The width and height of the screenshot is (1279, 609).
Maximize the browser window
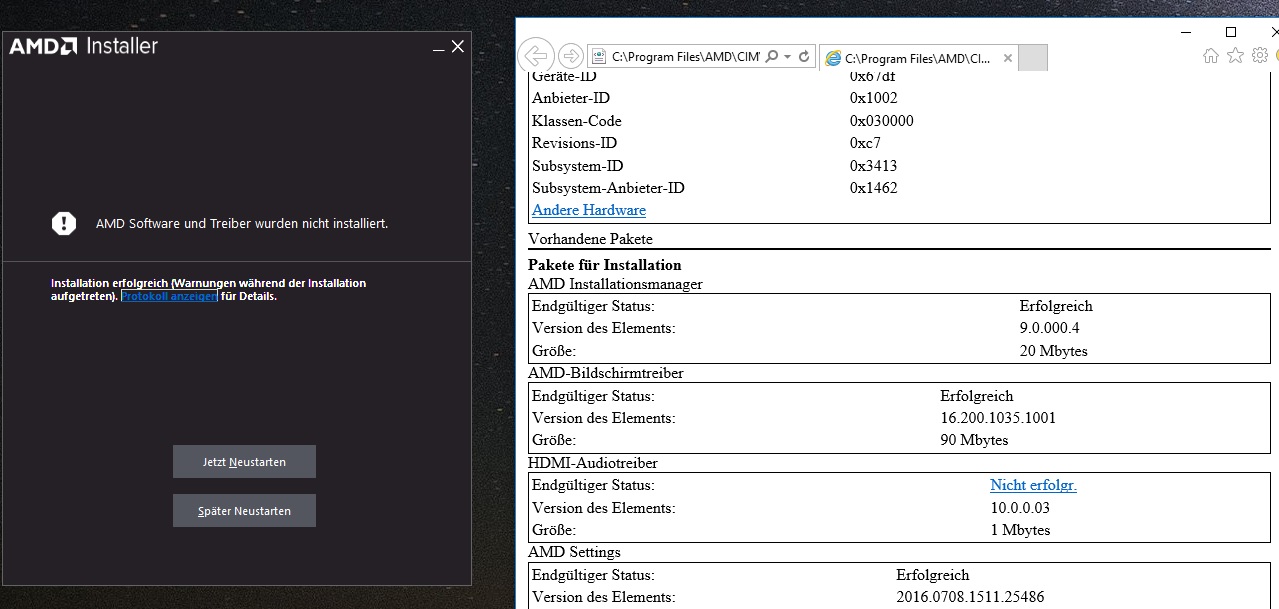click(x=1231, y=32)
